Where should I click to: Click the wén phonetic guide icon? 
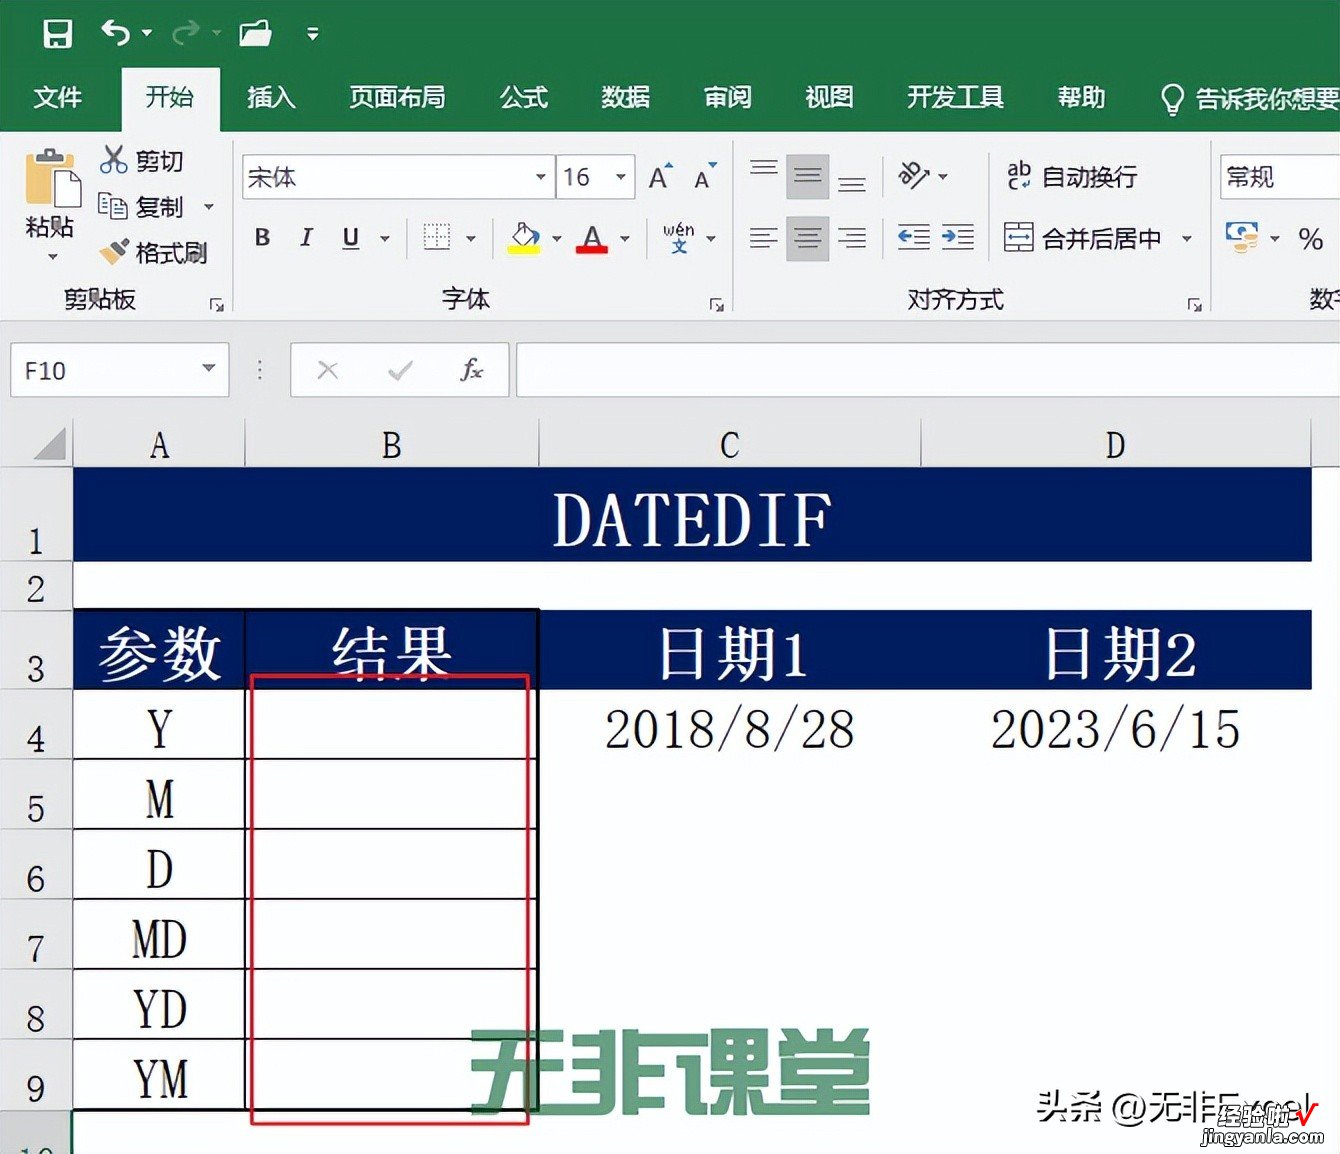coord(679,238)
